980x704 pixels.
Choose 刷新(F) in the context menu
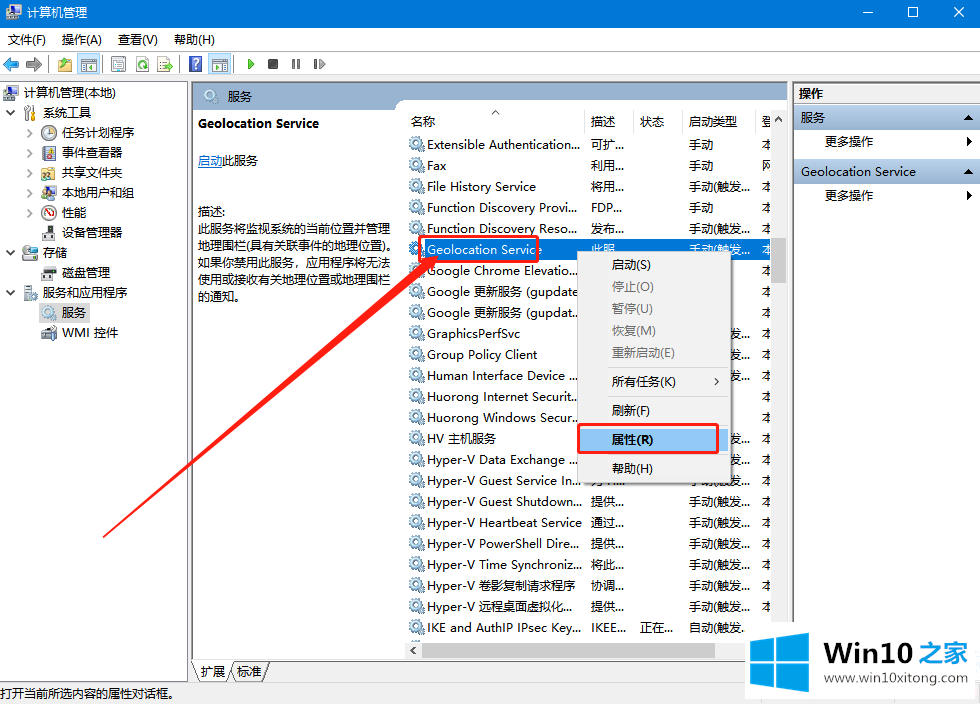coord(654,411)
